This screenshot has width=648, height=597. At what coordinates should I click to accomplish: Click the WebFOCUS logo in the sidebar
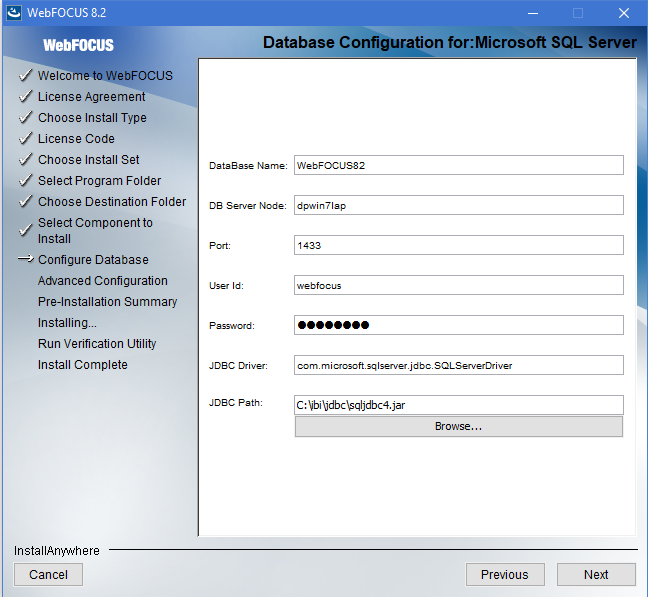pyautogui.click(x=79, y=45)
